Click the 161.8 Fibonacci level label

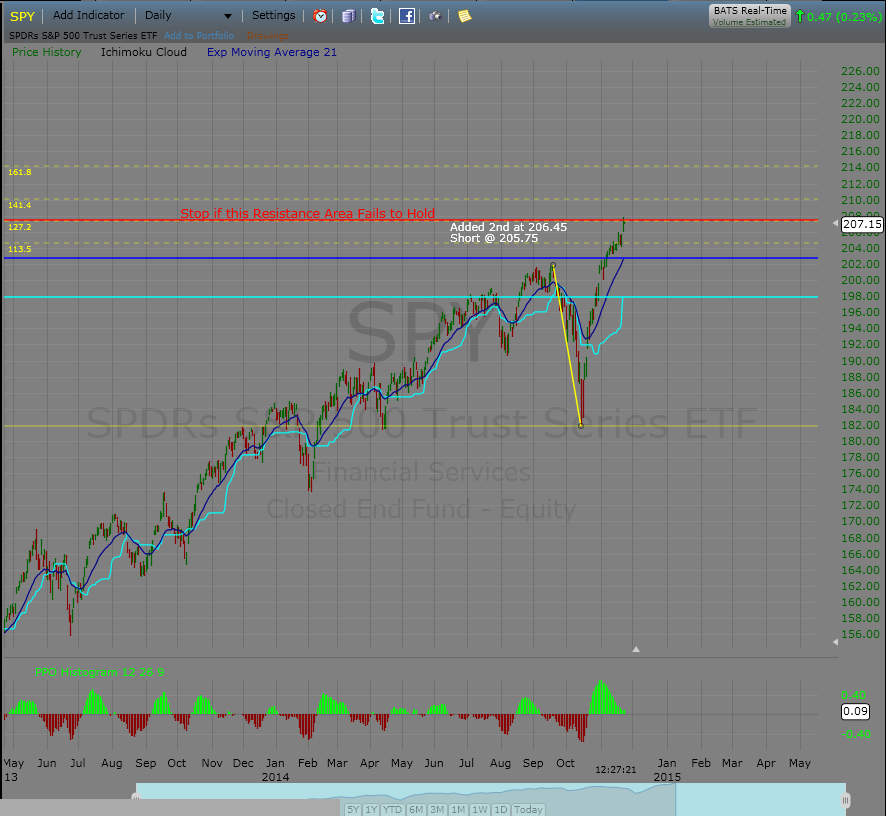pos(20,172)
